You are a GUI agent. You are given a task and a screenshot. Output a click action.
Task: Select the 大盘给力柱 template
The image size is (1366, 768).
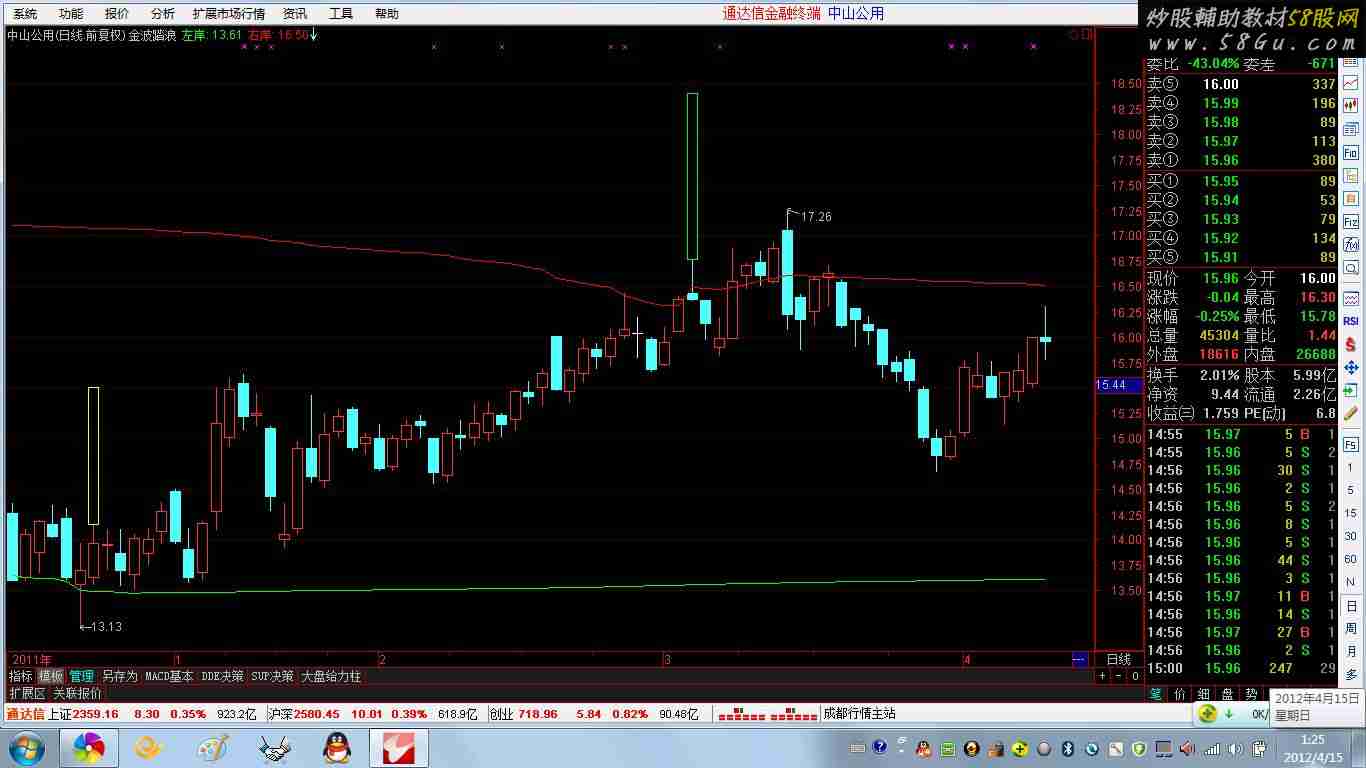(x=331, y=676)
